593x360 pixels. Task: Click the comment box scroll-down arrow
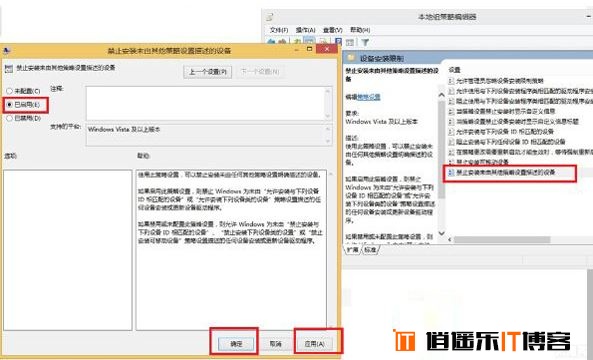(x=328, y=116)
